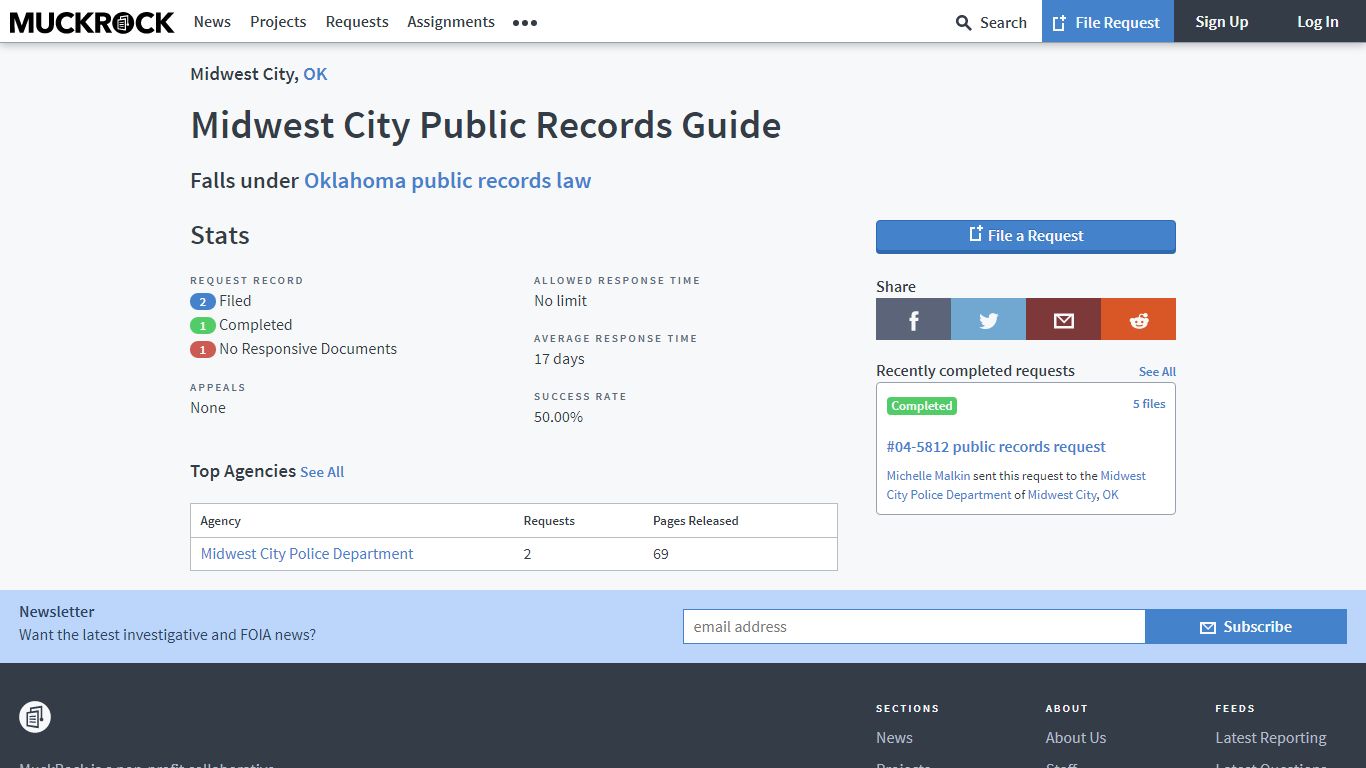
Task: Open Michelle Malkin user profile link
Action: pyautogui.click(x=928, y=476)
